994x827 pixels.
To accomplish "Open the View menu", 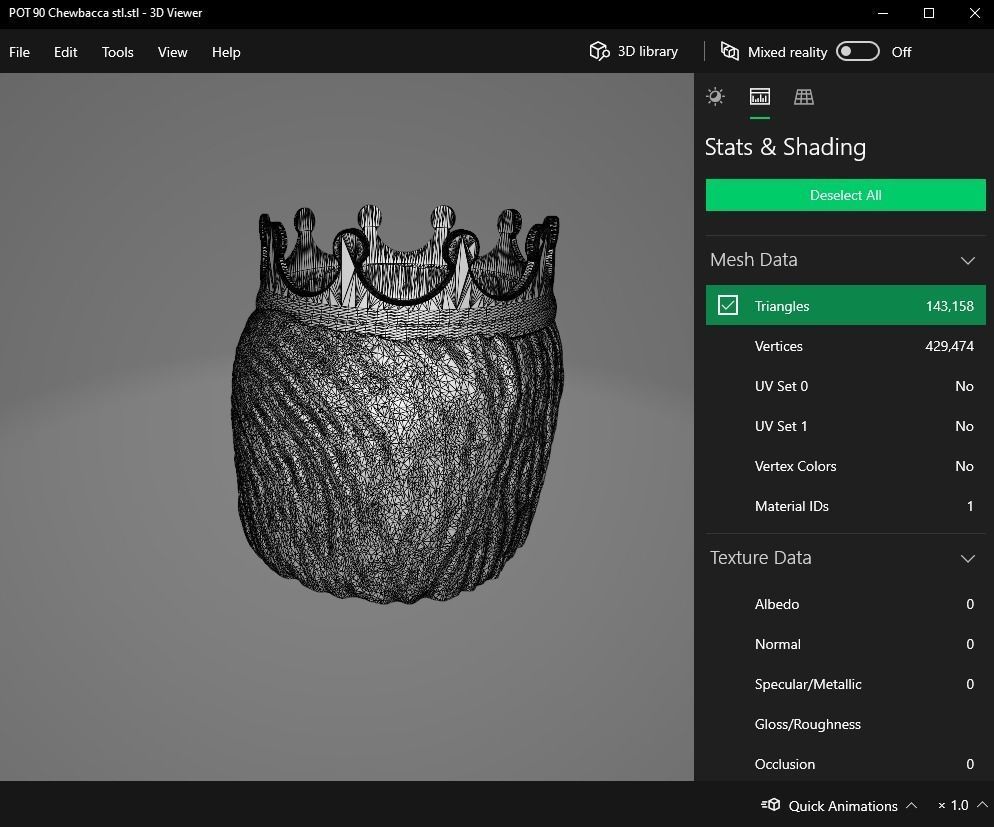I will [x=172, y=52].
